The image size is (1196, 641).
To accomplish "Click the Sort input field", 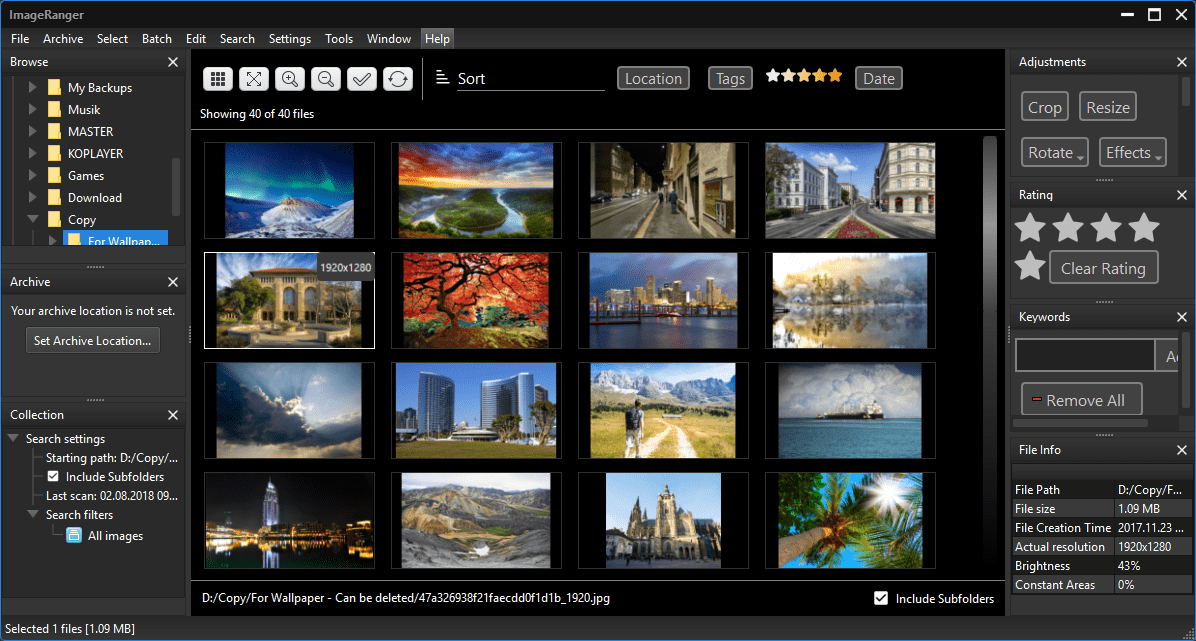I will pyautogui.click(x=530, y=79).
